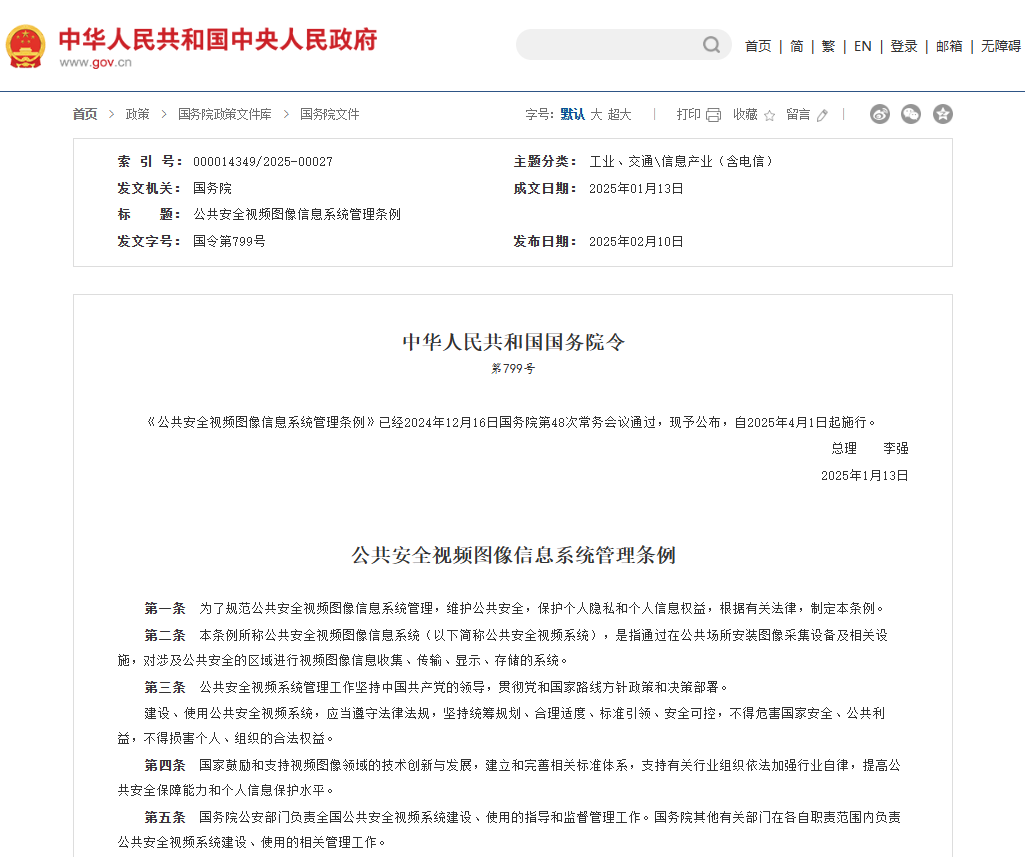The image size is (1025, 857).
Task: Click the star icon next to 收藏
Action: 770,115
